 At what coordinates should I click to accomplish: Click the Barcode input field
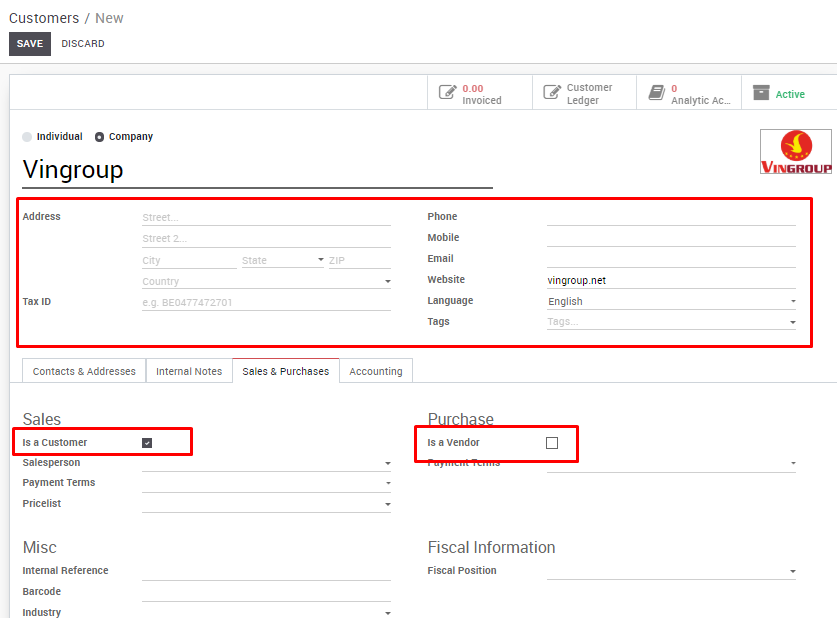click(266, 592)
